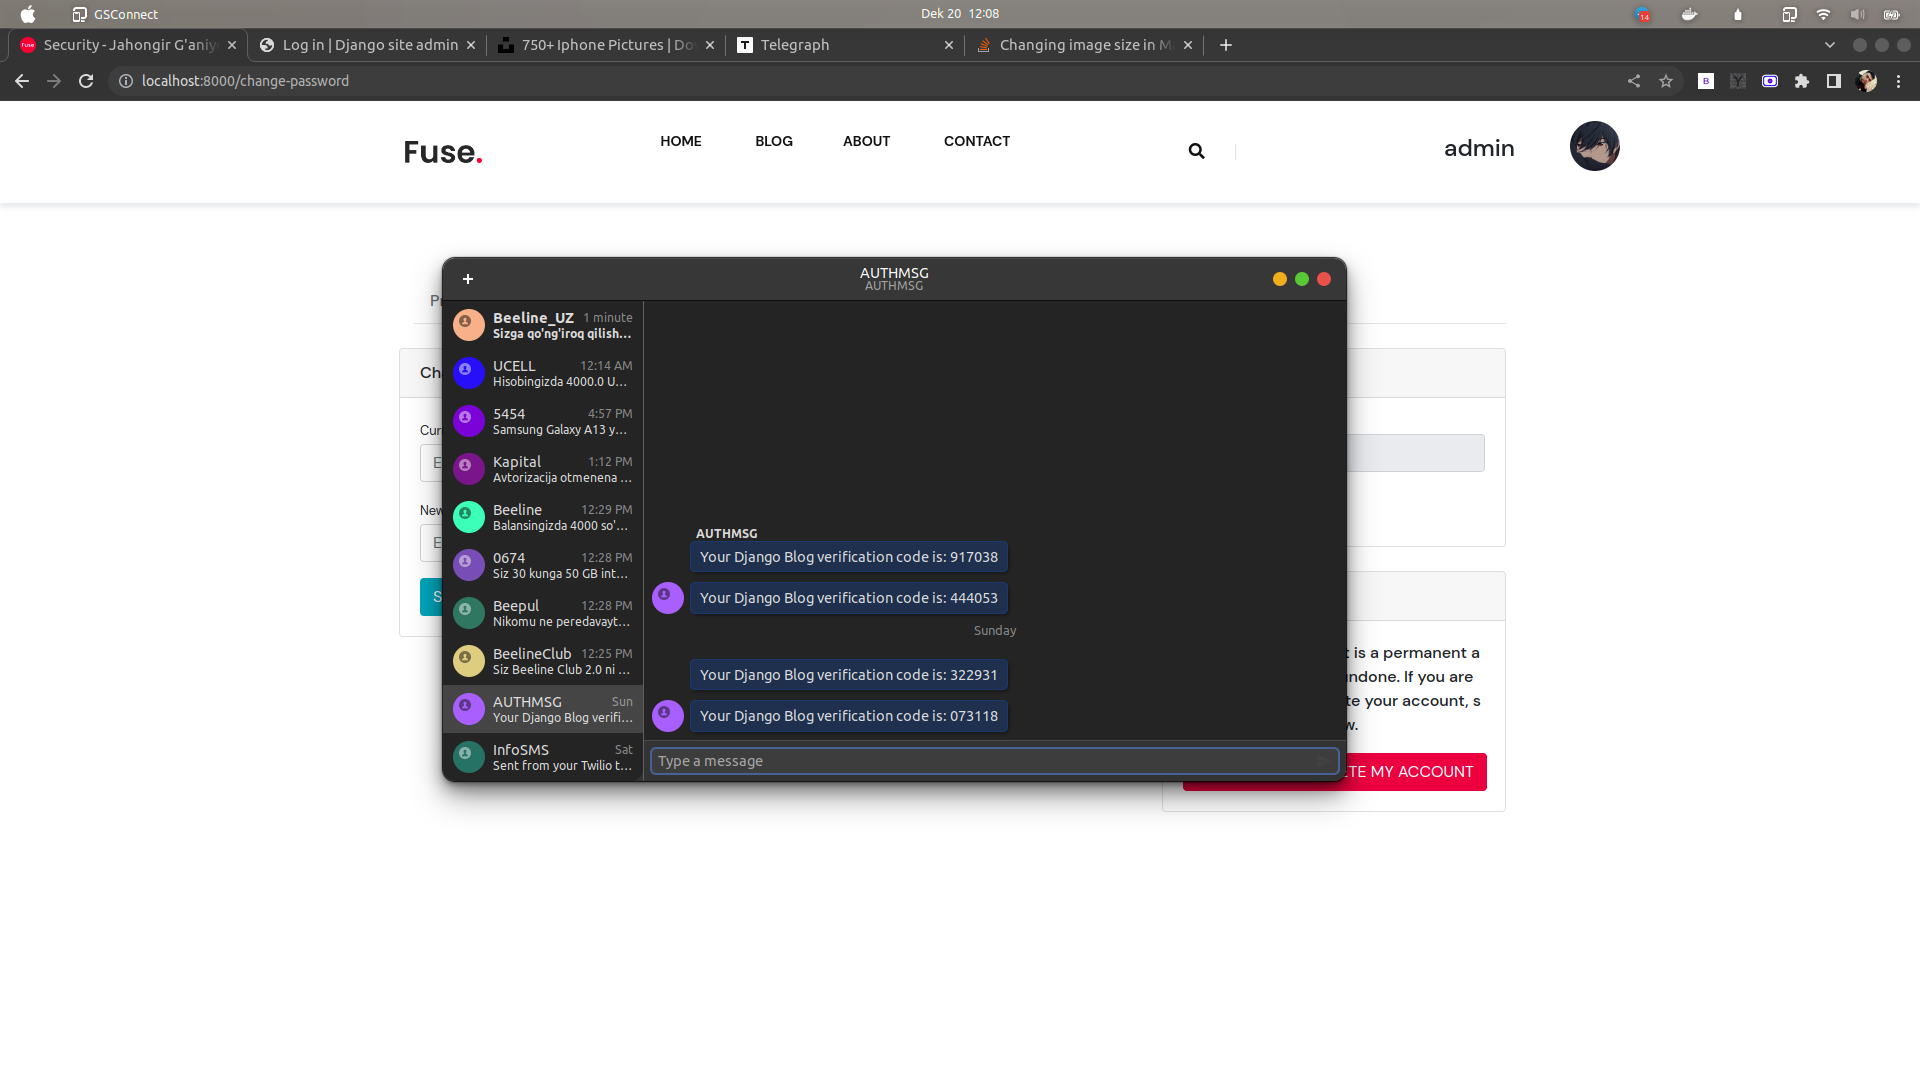The height and width of the screenshot is (1080, 1920).
Task: Open the BLOG navigation link
Action: pos(773,141)
